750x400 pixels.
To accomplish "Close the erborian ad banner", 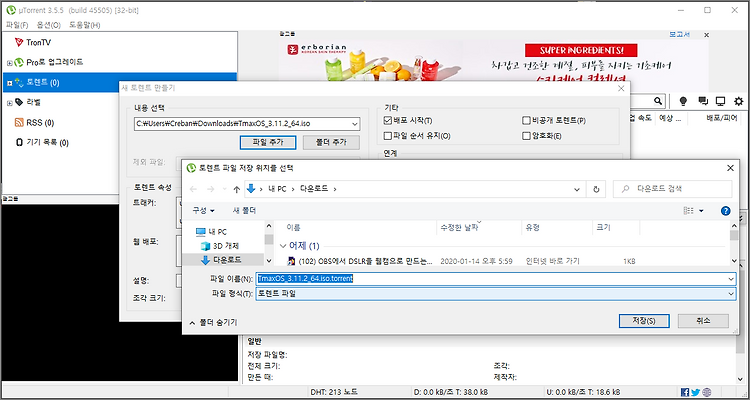I will tap(706, 35).
